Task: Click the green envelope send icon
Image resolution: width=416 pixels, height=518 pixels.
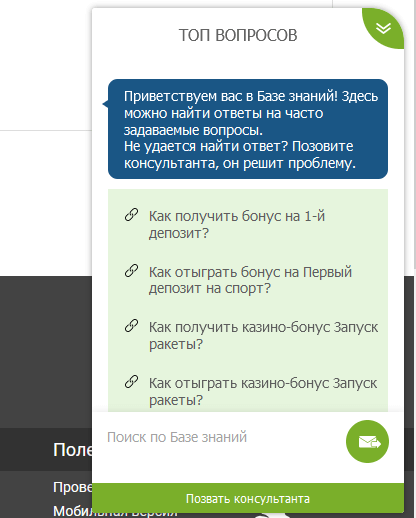Action: (x=367, y=441)
